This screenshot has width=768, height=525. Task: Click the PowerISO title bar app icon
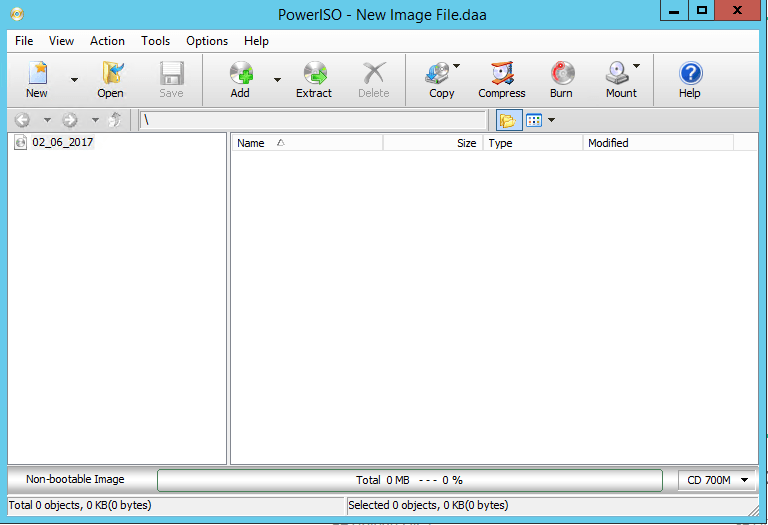(x=17, y=14)
